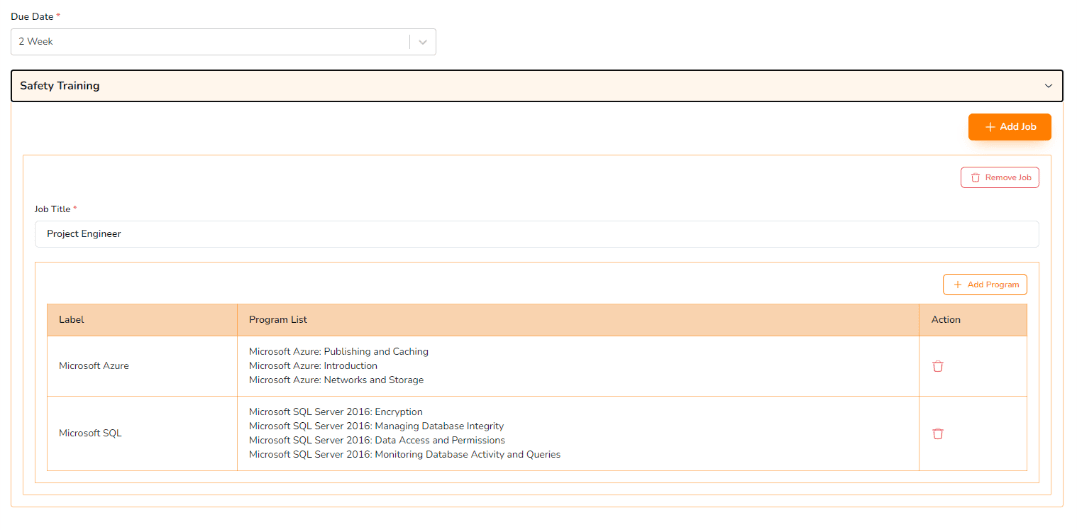Delete the Microsoft SQL program row

937,434
